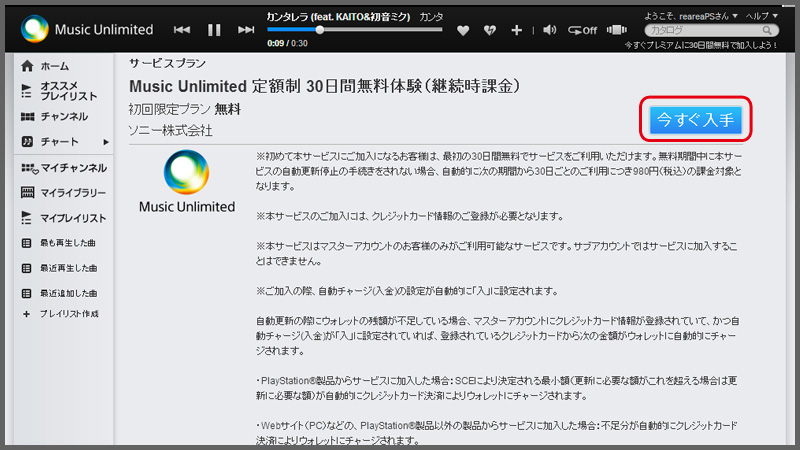The width and height of the screenshot is (800, 450).
Task: Open 最も再生した曲 list
Action: tap(59, 243)
